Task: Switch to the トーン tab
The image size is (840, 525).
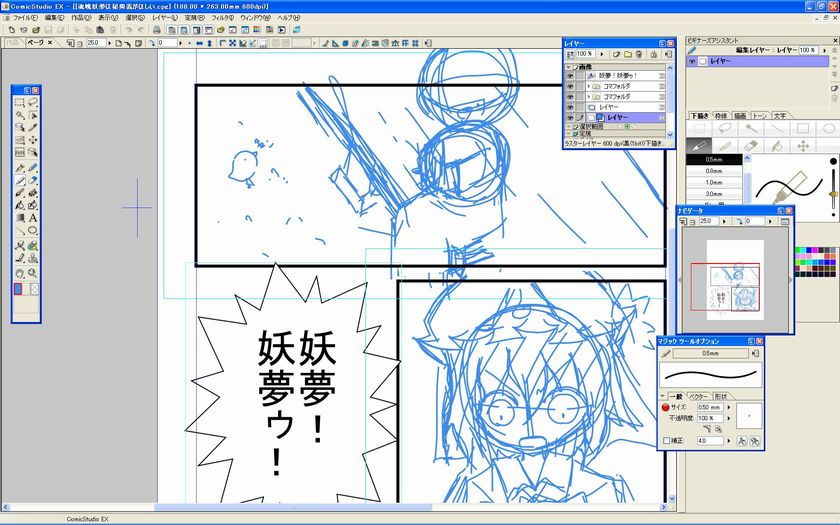Action: [760, 116]
